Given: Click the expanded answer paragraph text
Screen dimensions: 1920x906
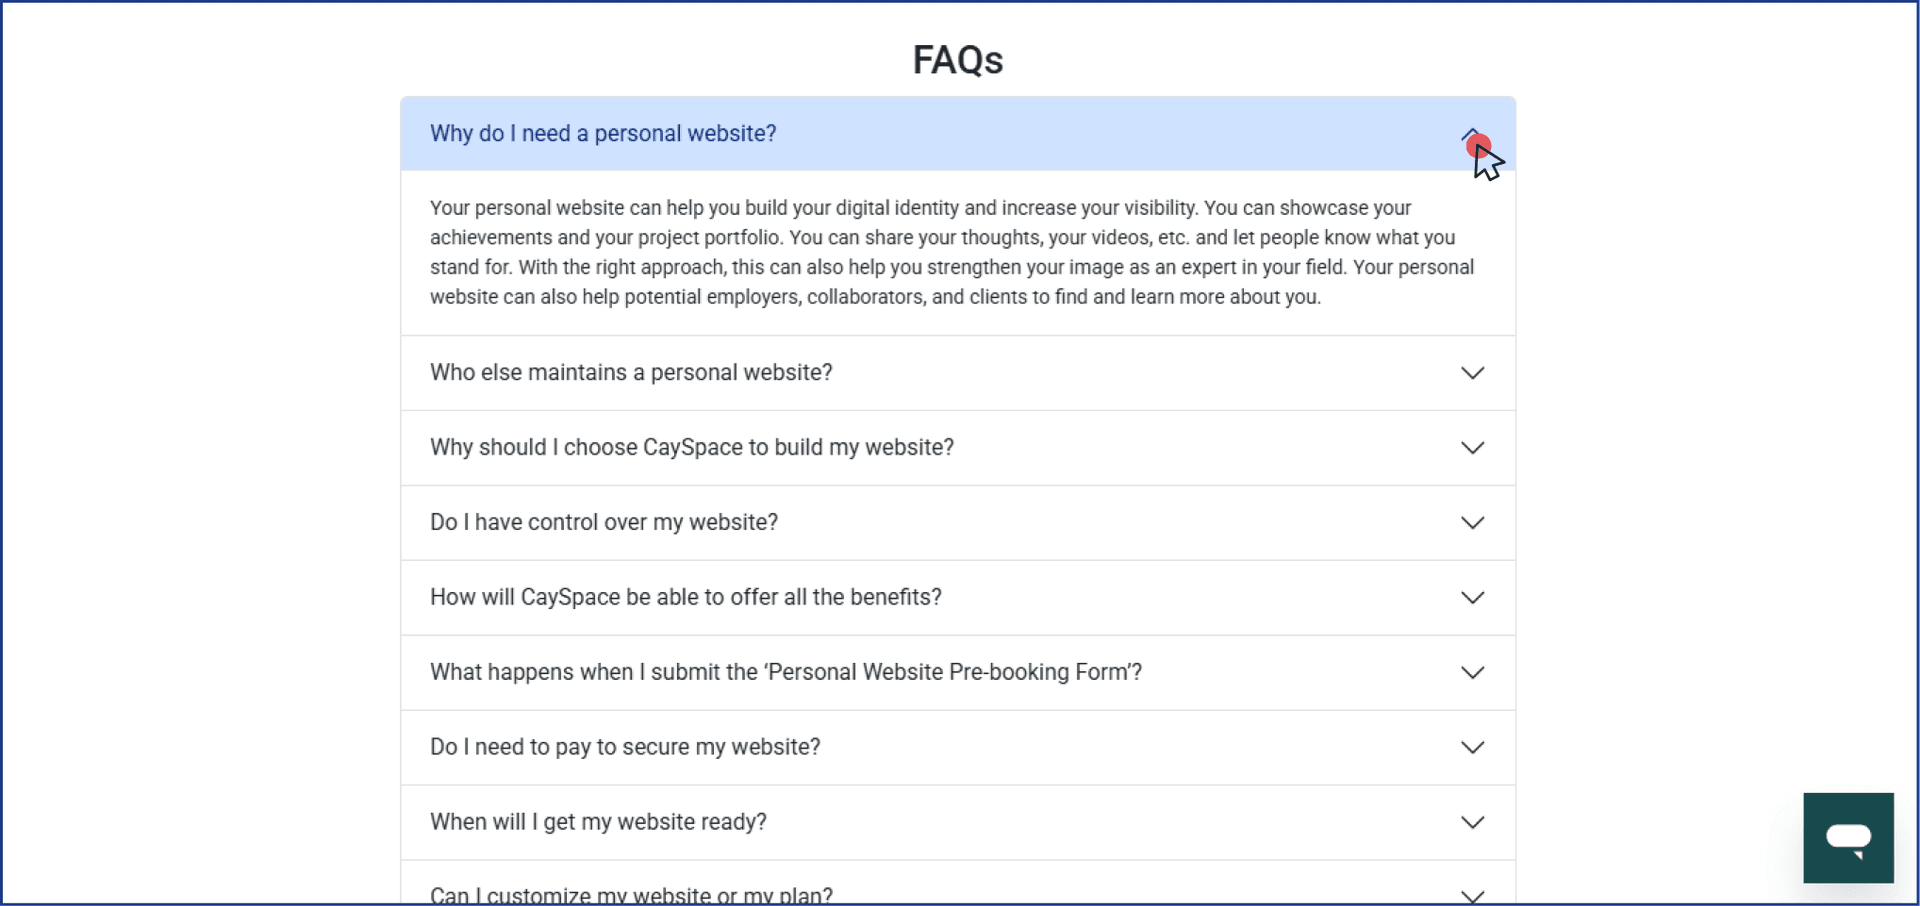Looking at the screenshot, I should pyautogui.click(x=951, y=252).
